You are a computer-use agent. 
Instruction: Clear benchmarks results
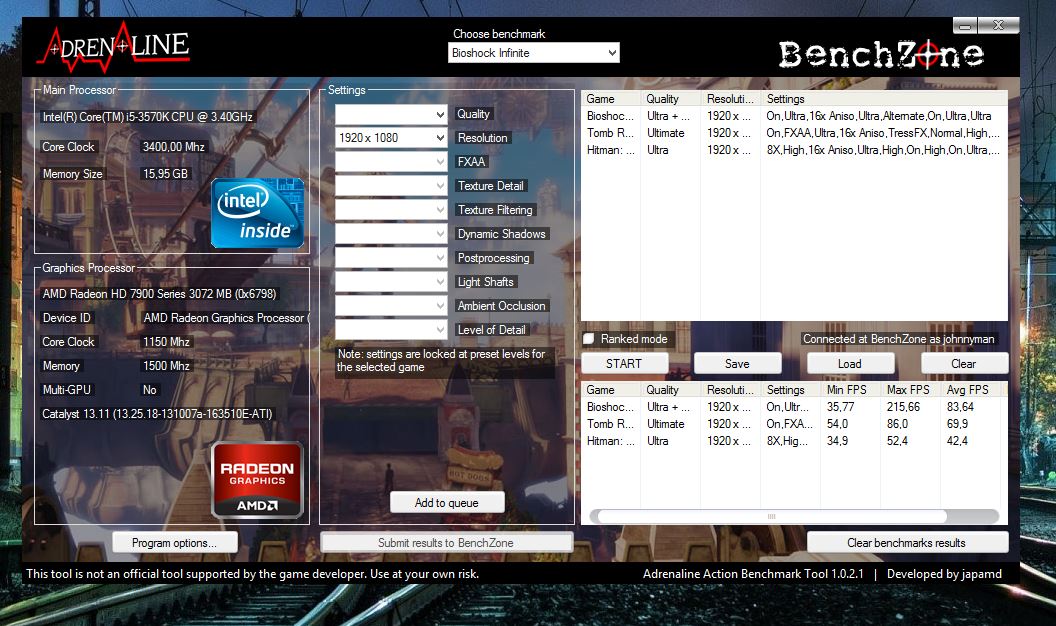906,543
